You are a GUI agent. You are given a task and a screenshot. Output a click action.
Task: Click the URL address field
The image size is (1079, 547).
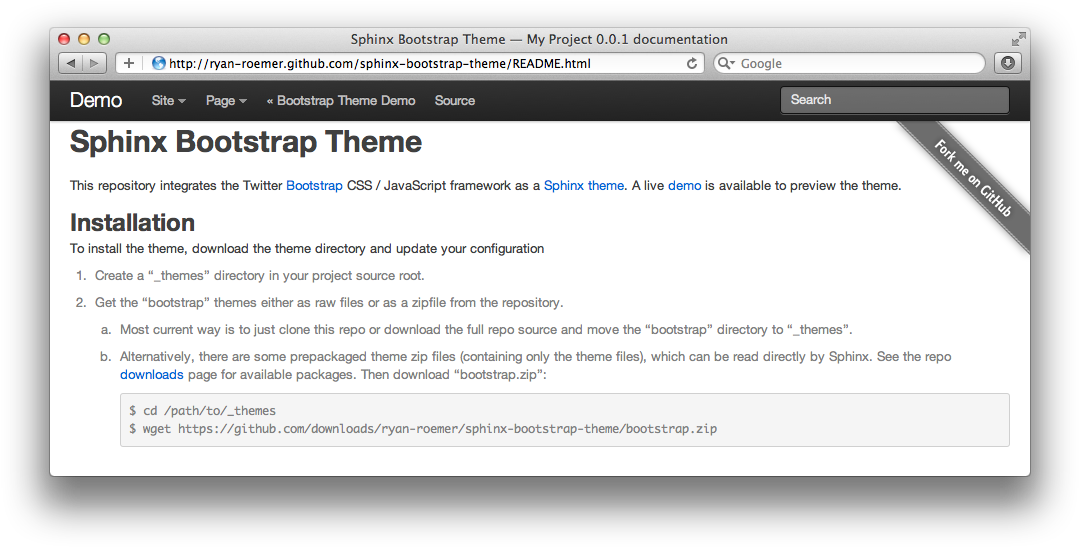point(420,63)
